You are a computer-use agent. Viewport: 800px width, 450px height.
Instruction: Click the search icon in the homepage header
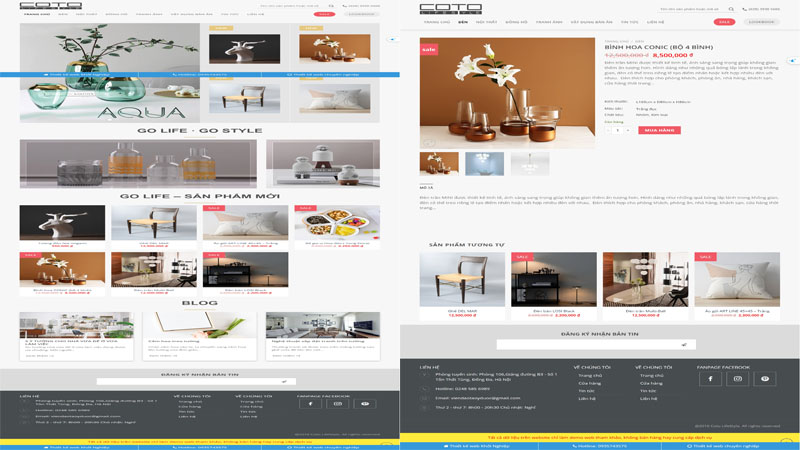(331, 6)
